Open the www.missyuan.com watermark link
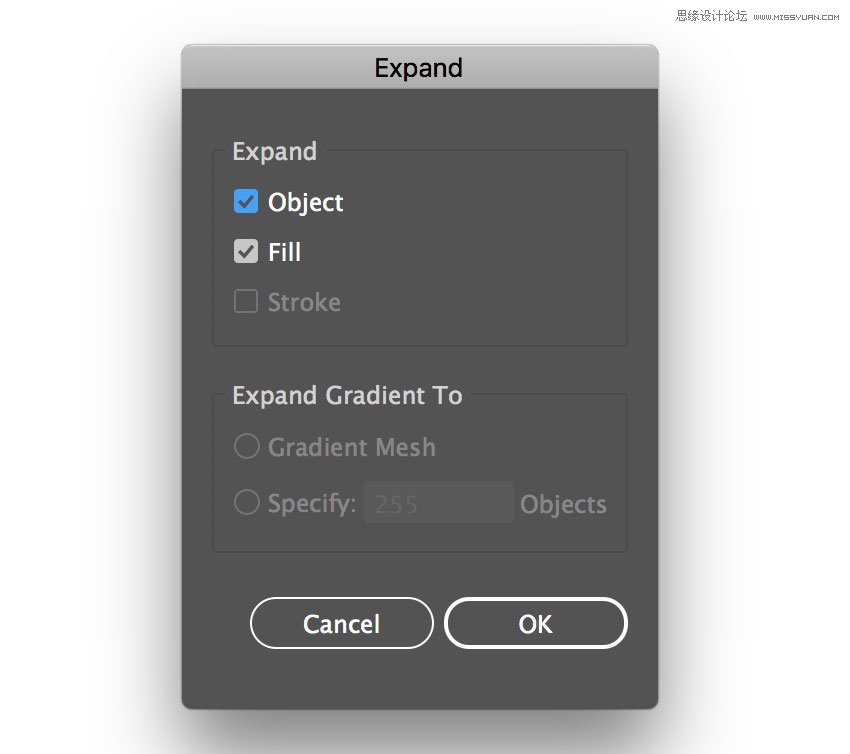 (799, 16)
